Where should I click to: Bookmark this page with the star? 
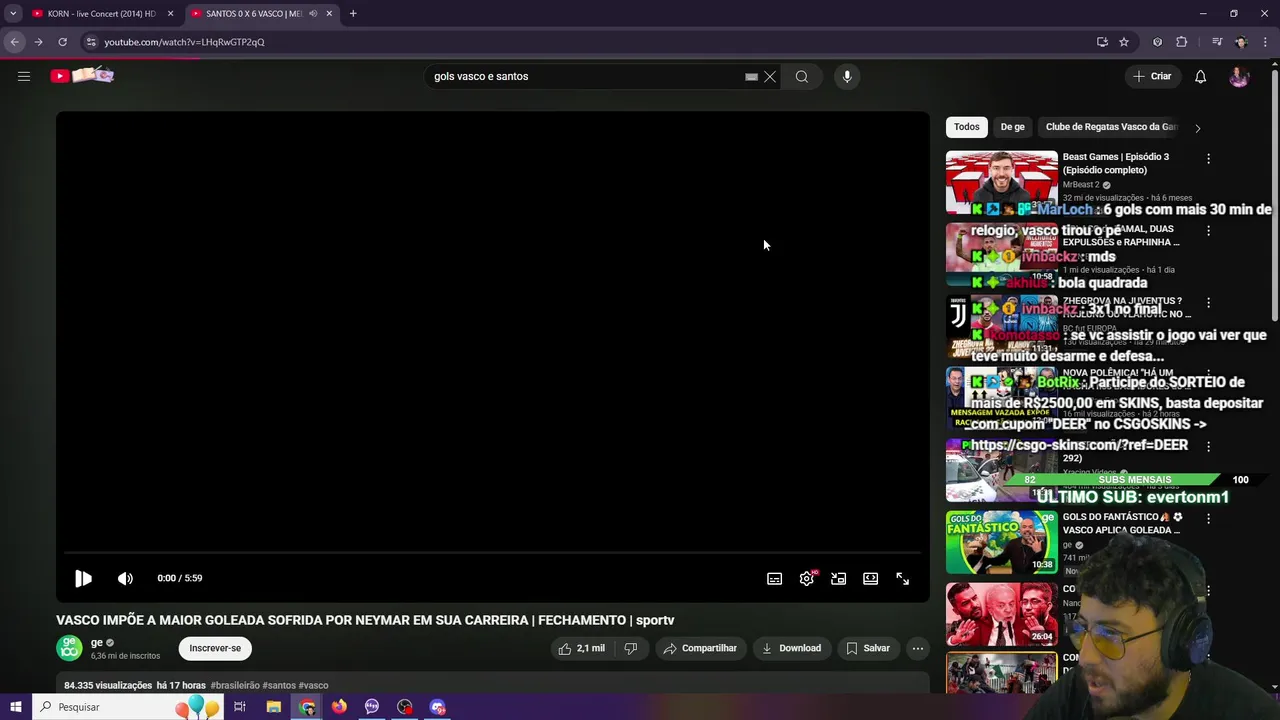(1124, 42)
